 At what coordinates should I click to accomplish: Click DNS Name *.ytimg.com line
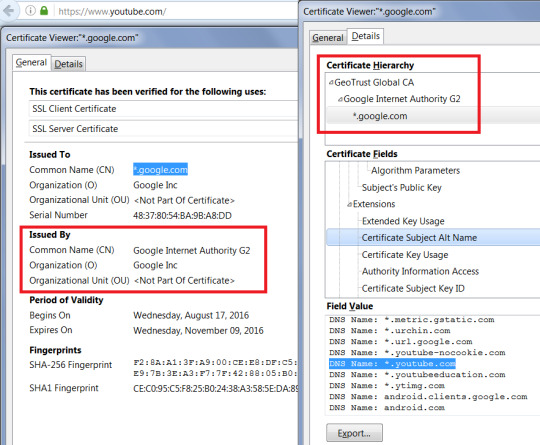coord(387,386)
